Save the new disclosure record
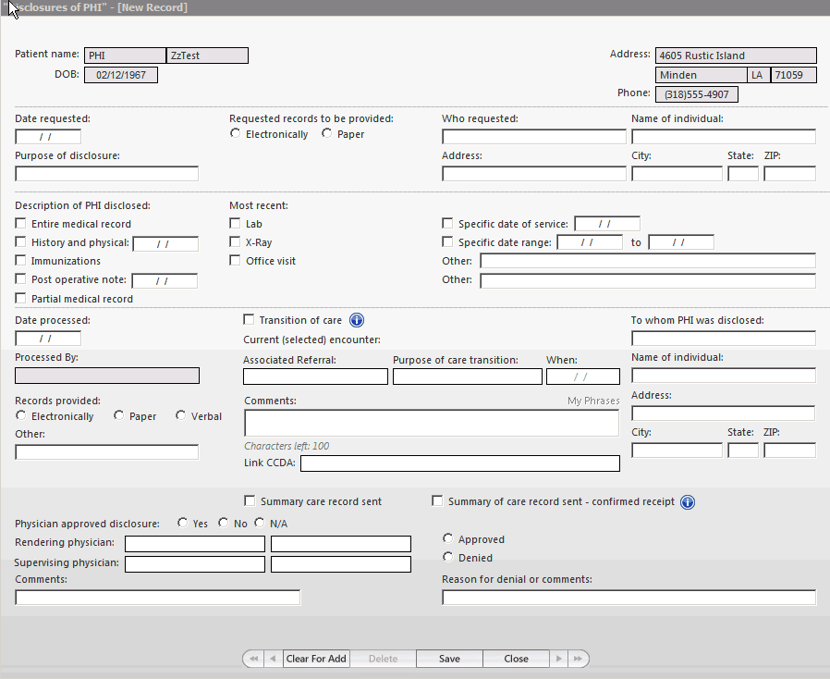830x679 pixels. 448,659
